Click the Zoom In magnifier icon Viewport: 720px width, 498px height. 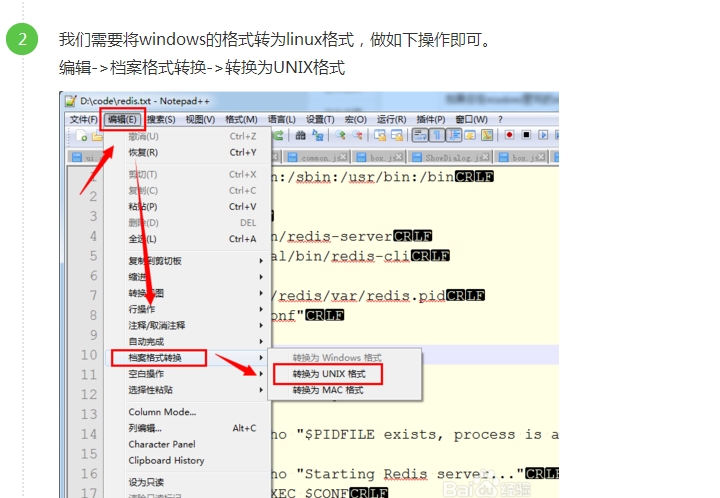click(x=340, y=135)
